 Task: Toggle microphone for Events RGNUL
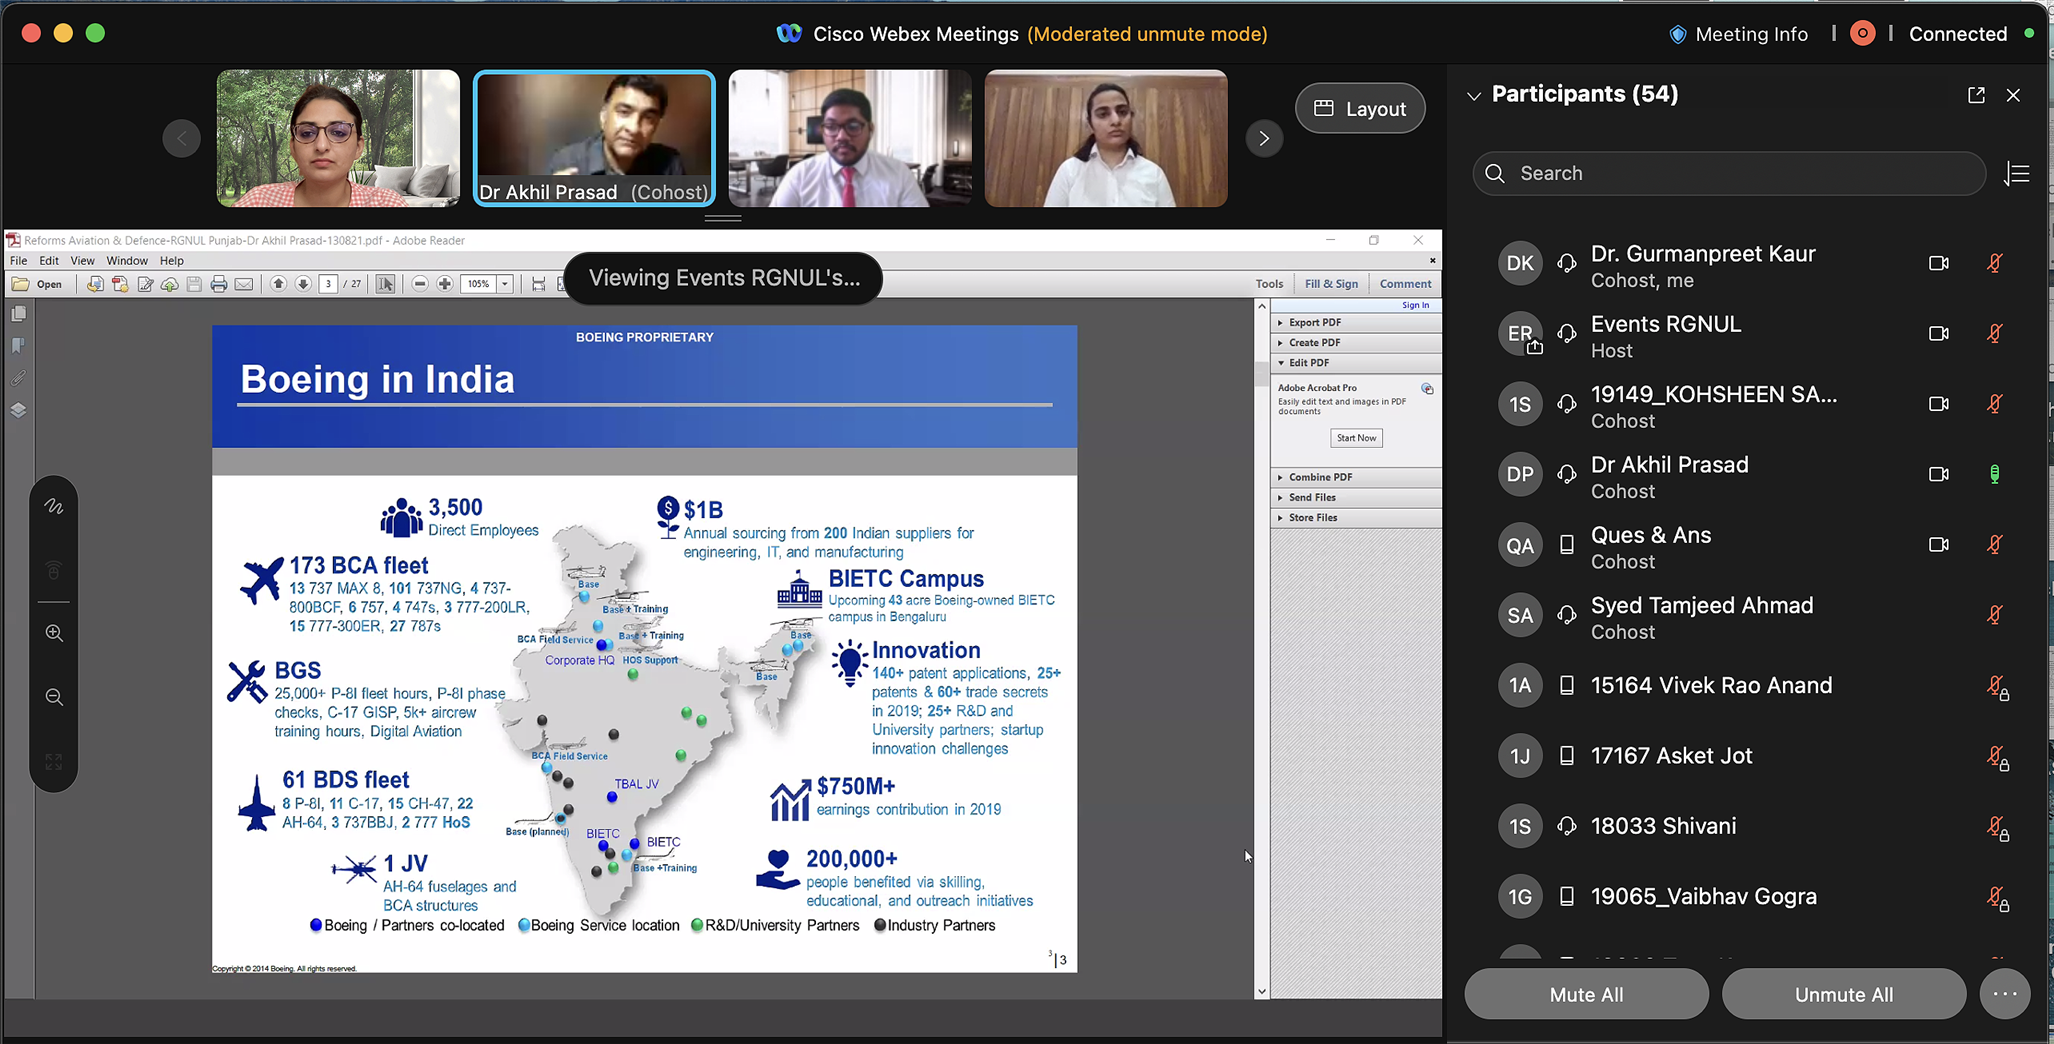coord(1994,333)
